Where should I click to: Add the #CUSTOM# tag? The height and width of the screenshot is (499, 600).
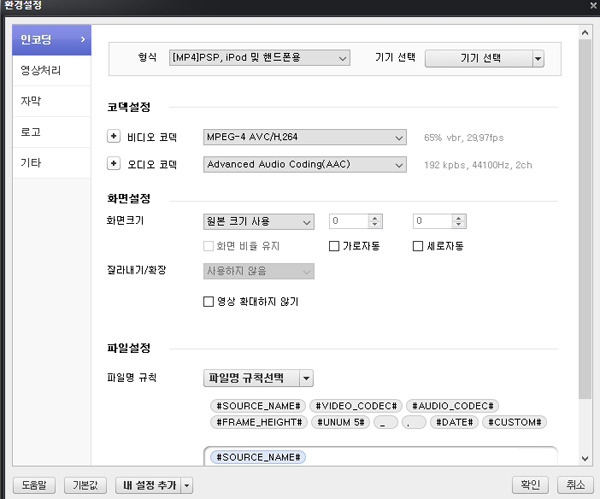pos(515,422)
